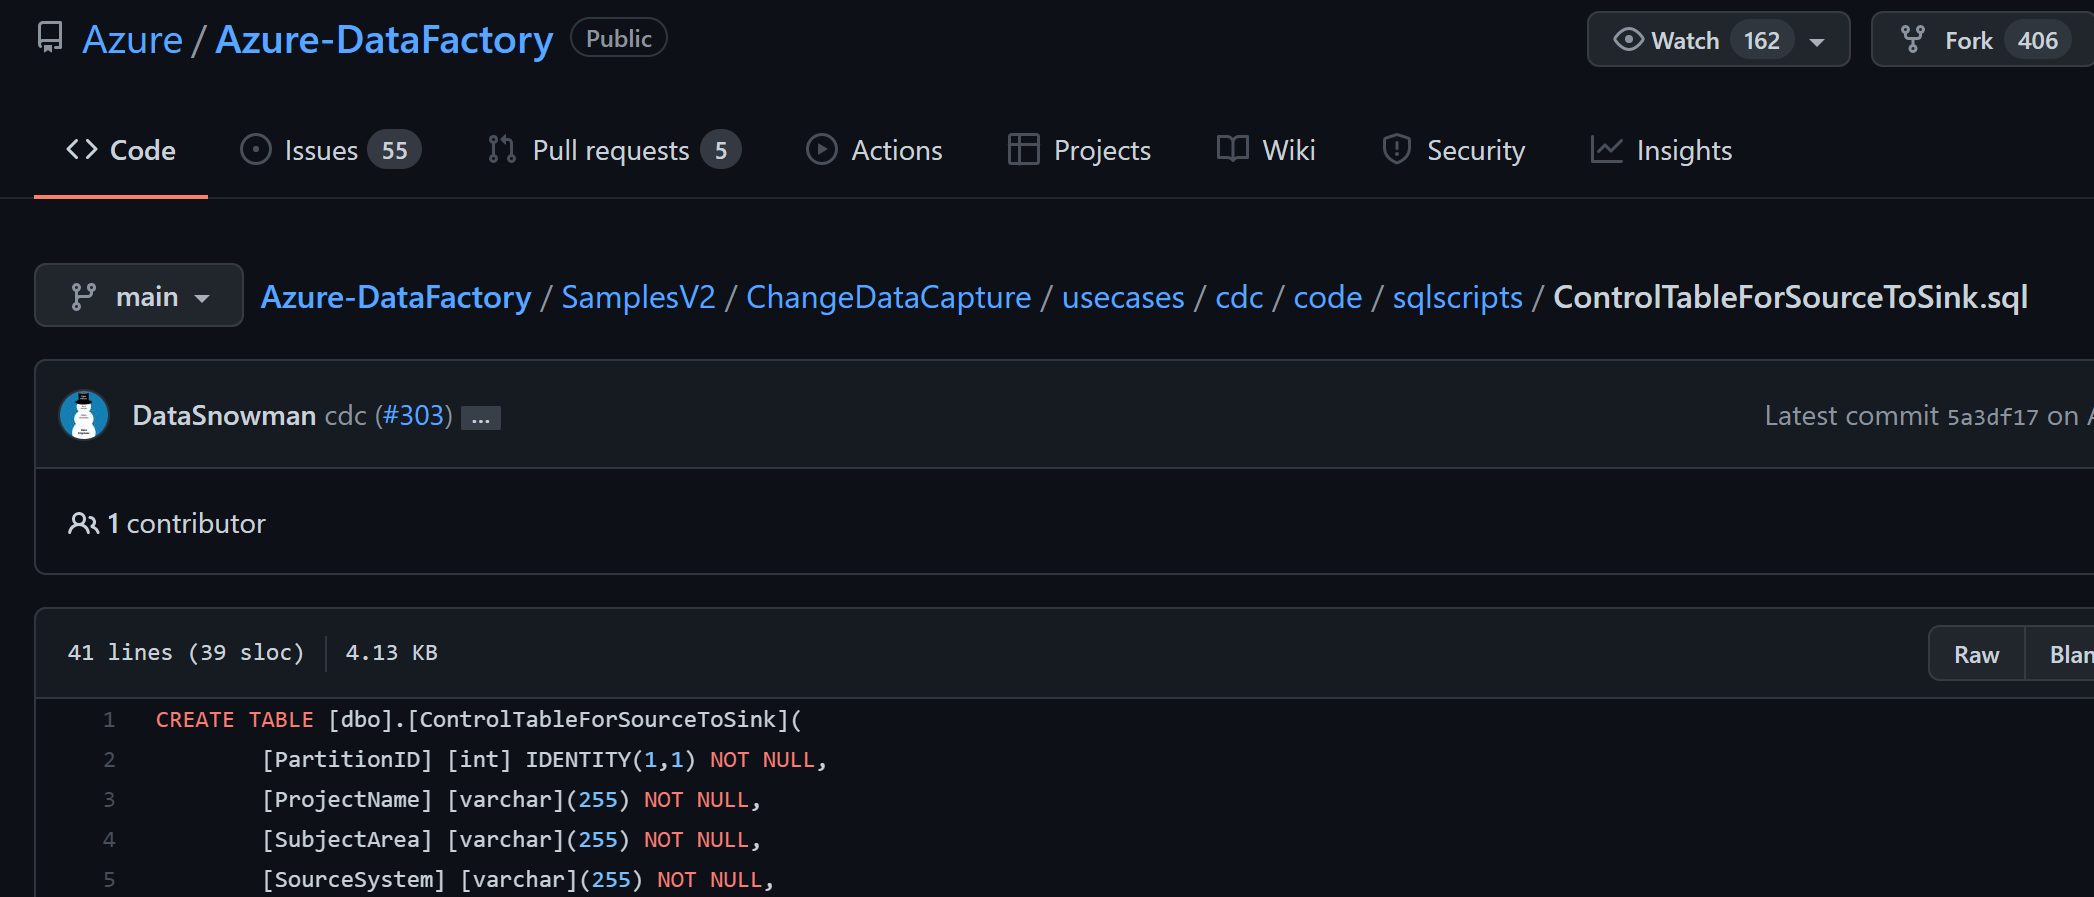Click the Fork button label
The image size is (2094, 897).
point(1969,41)
